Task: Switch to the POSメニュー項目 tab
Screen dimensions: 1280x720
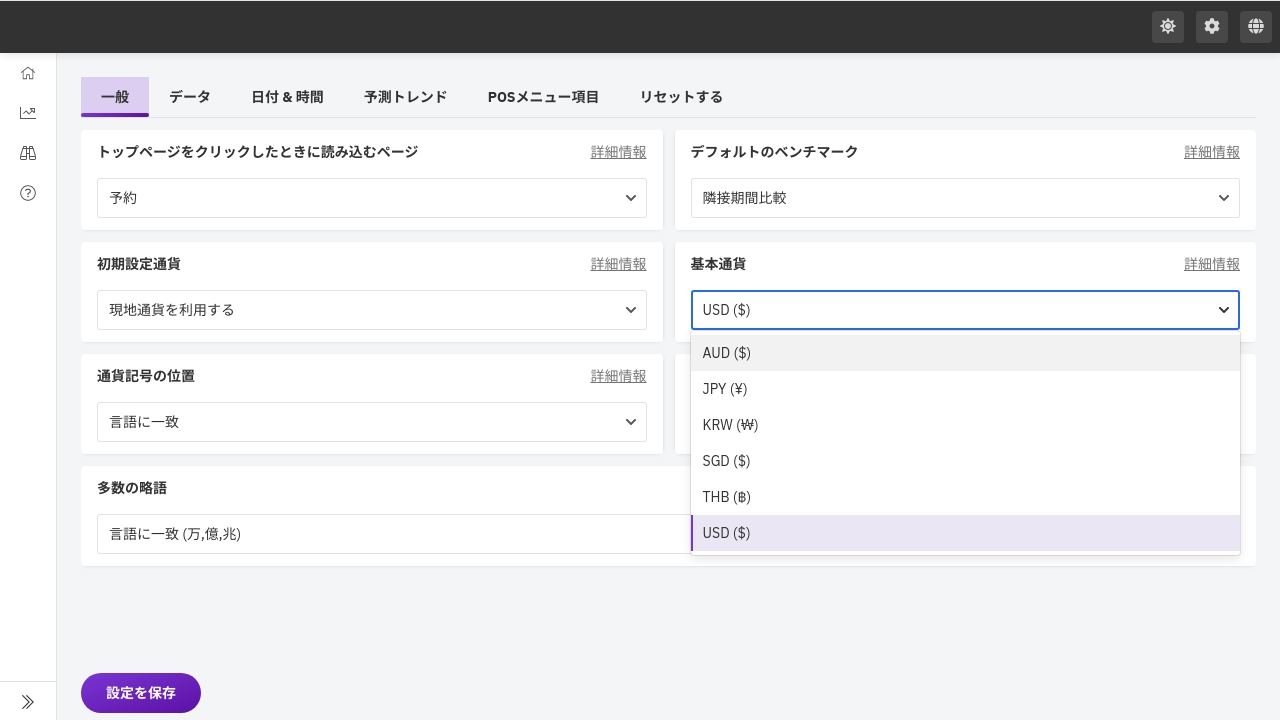Action: (543, 97)
